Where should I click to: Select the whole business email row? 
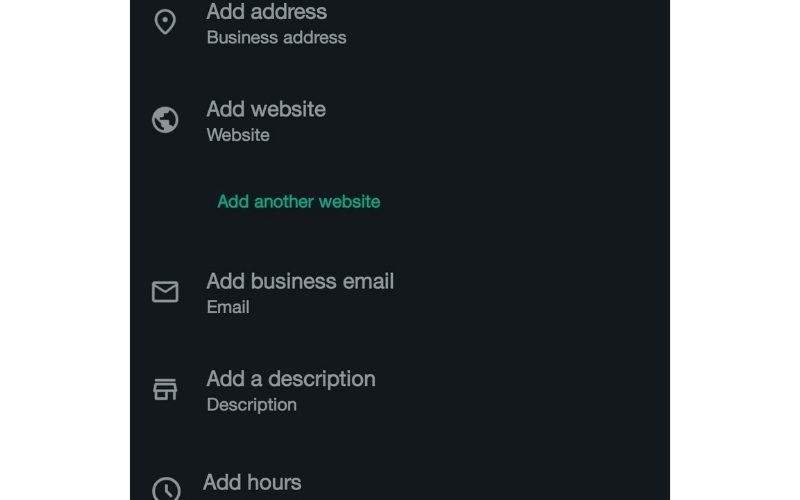click(400, 293)
